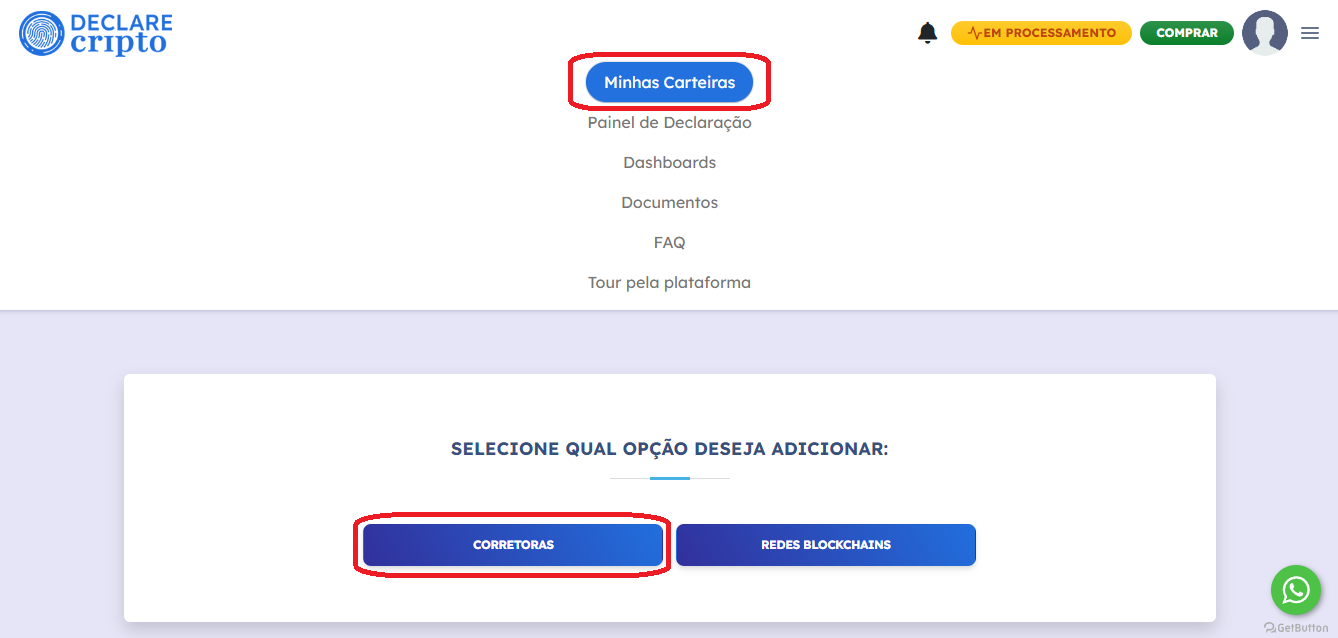Open the FAQ page
Viewport: 1338px width, 638px height.
click(x=669, y=243)
